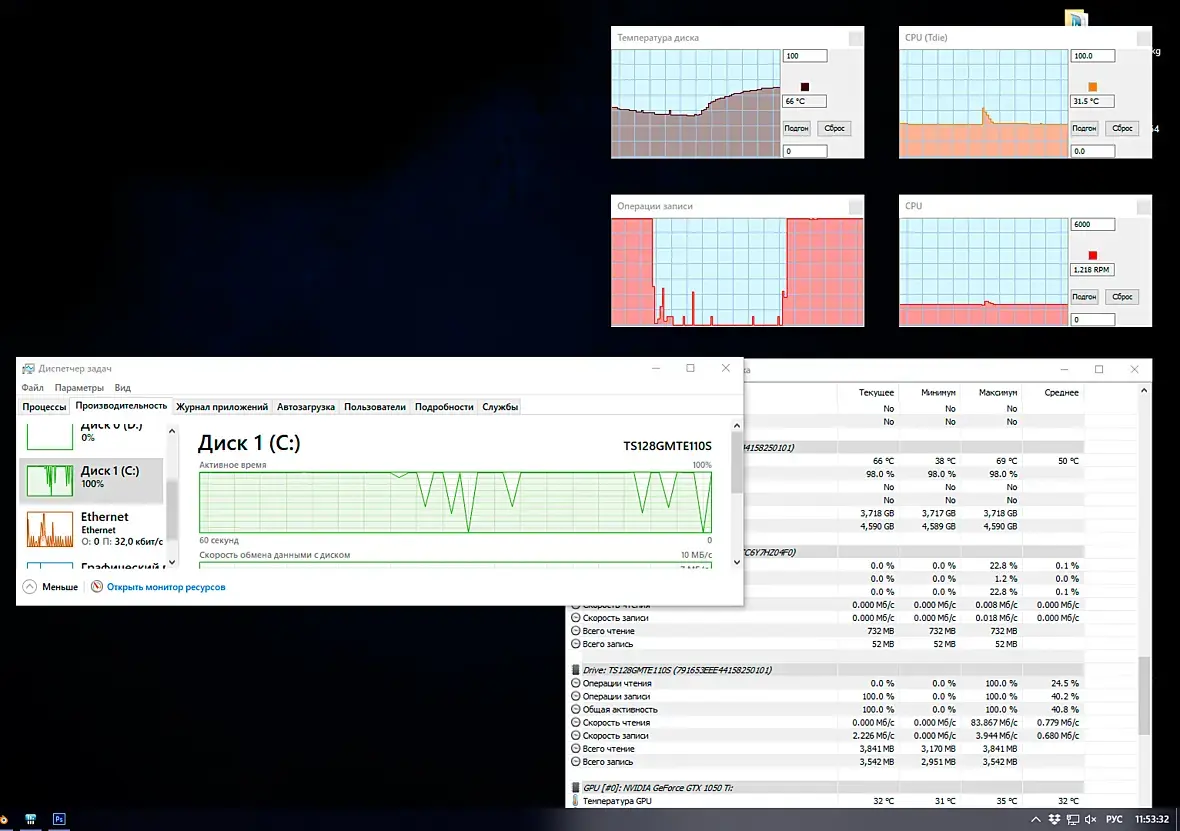Click the network tray icon

(x=1072, y=819)
